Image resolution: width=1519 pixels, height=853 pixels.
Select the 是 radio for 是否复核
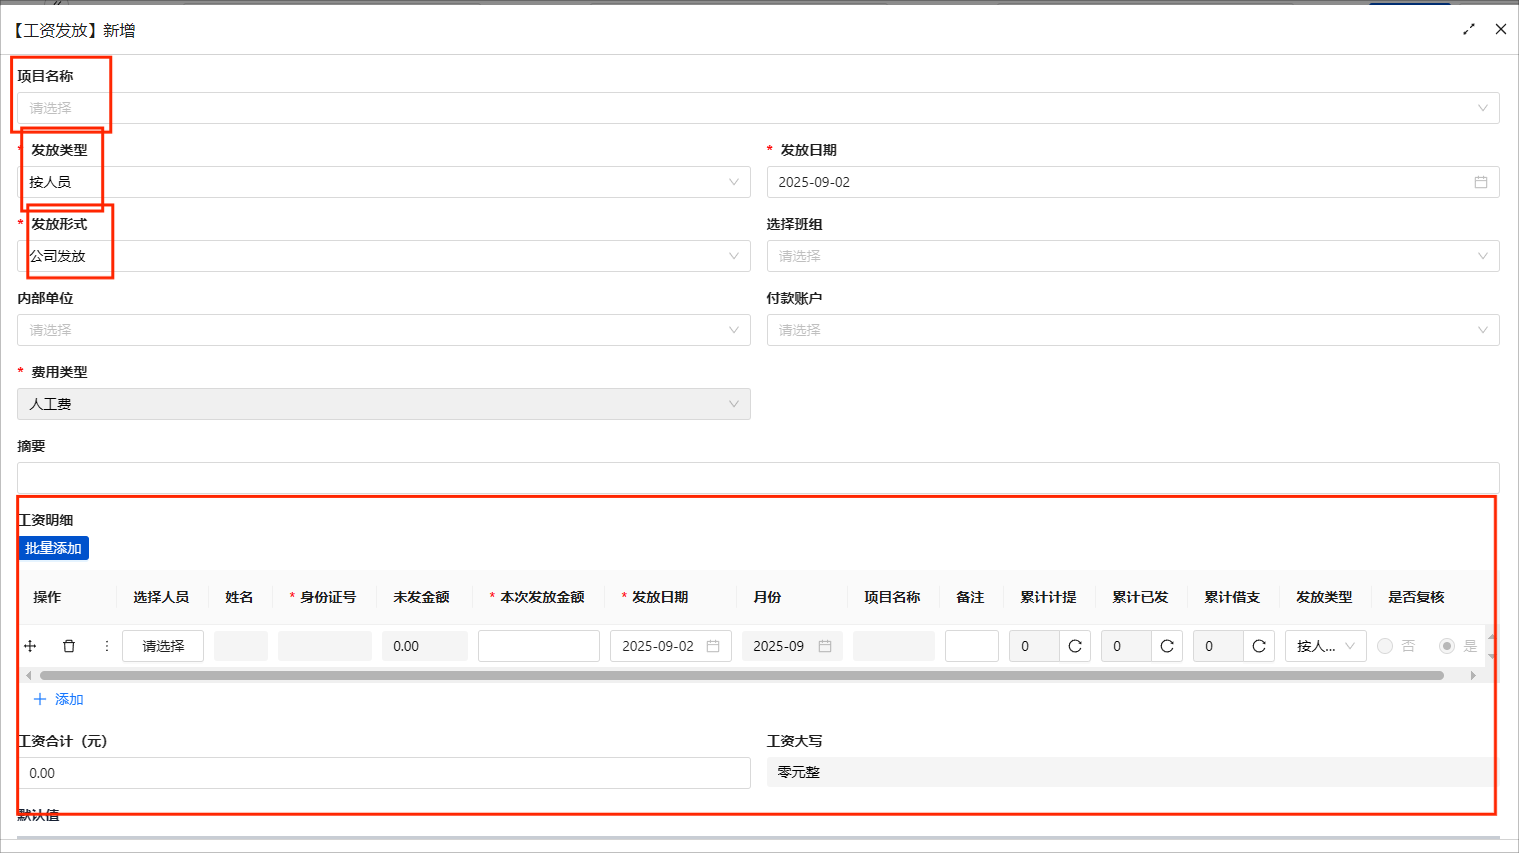click(1447, 646)
